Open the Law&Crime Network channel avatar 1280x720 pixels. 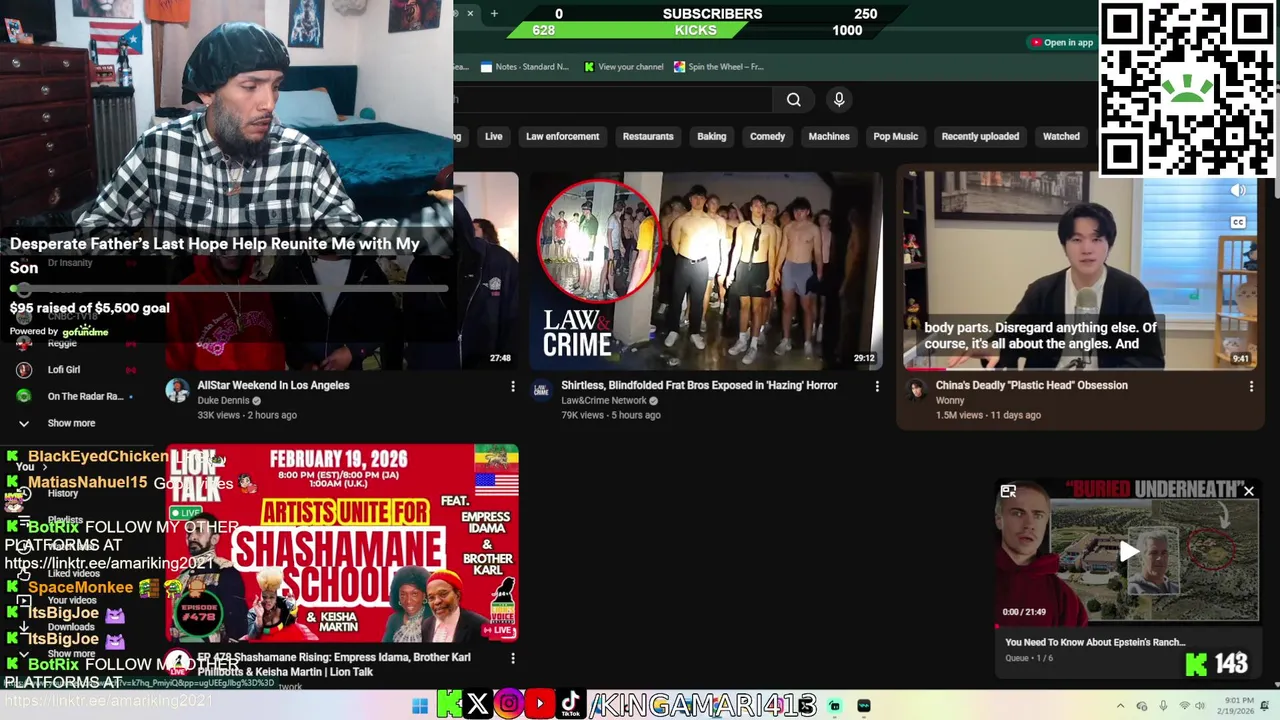point(541,390)
